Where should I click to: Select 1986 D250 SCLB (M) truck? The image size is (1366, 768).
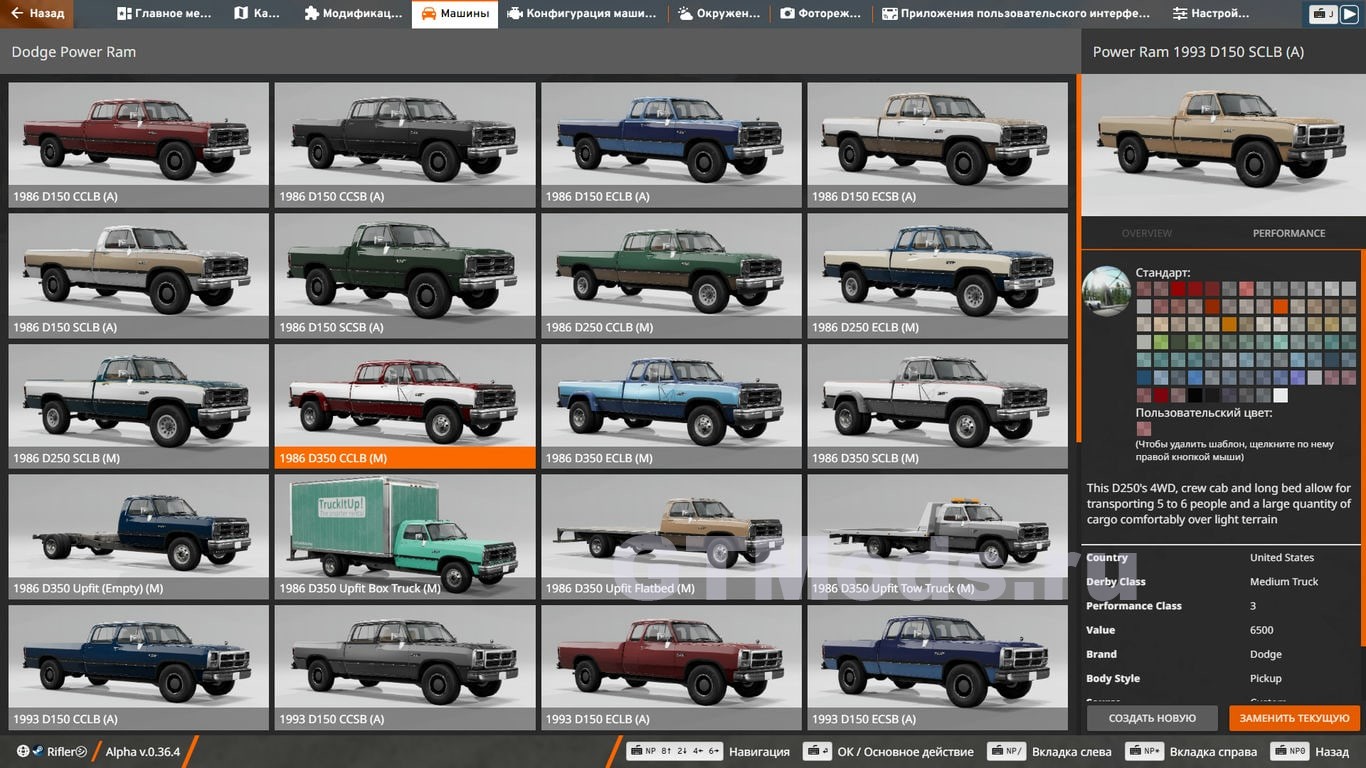(x=139, y=406)
